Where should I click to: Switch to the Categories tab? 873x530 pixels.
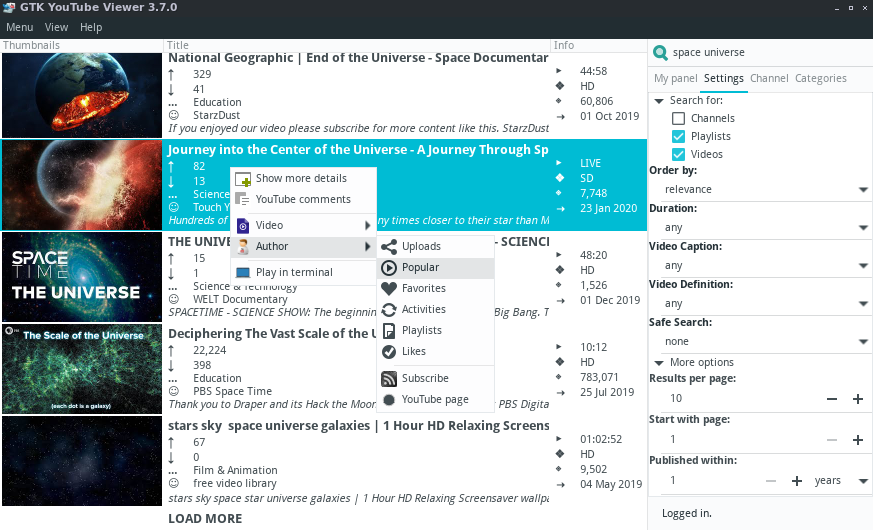[x=821, y=78]
